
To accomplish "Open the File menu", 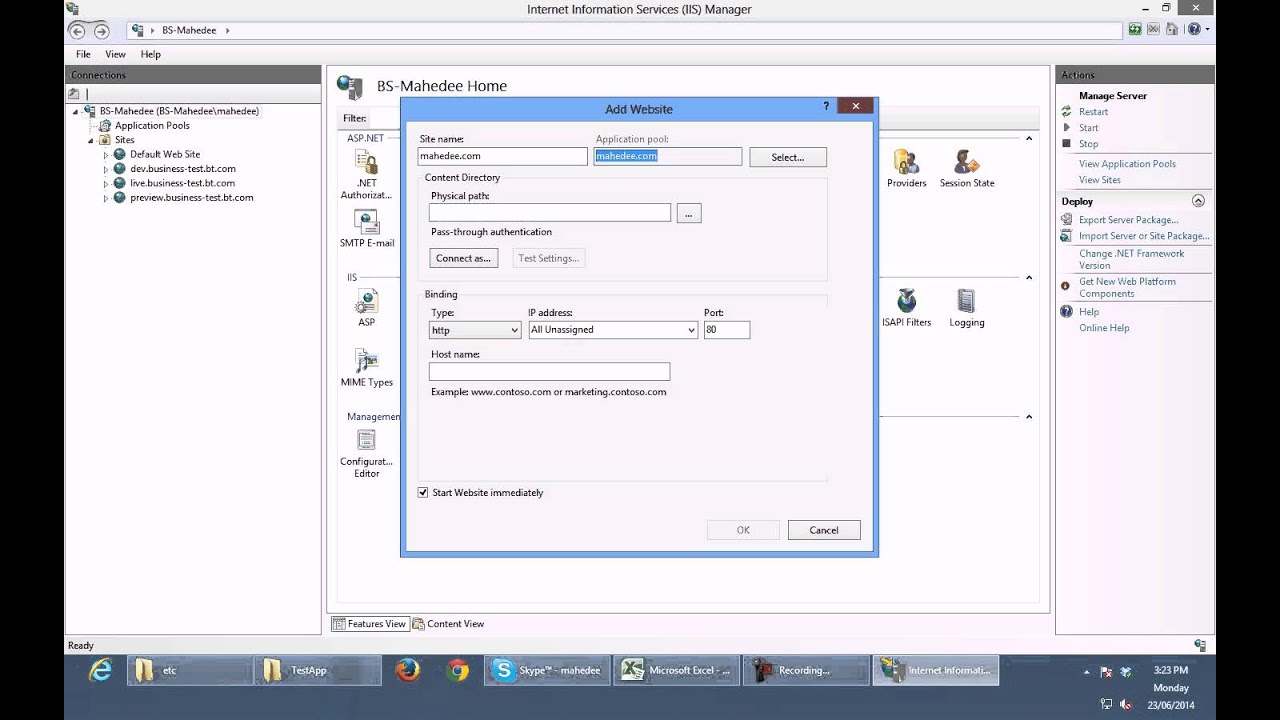I will click(x=83, y=54).
